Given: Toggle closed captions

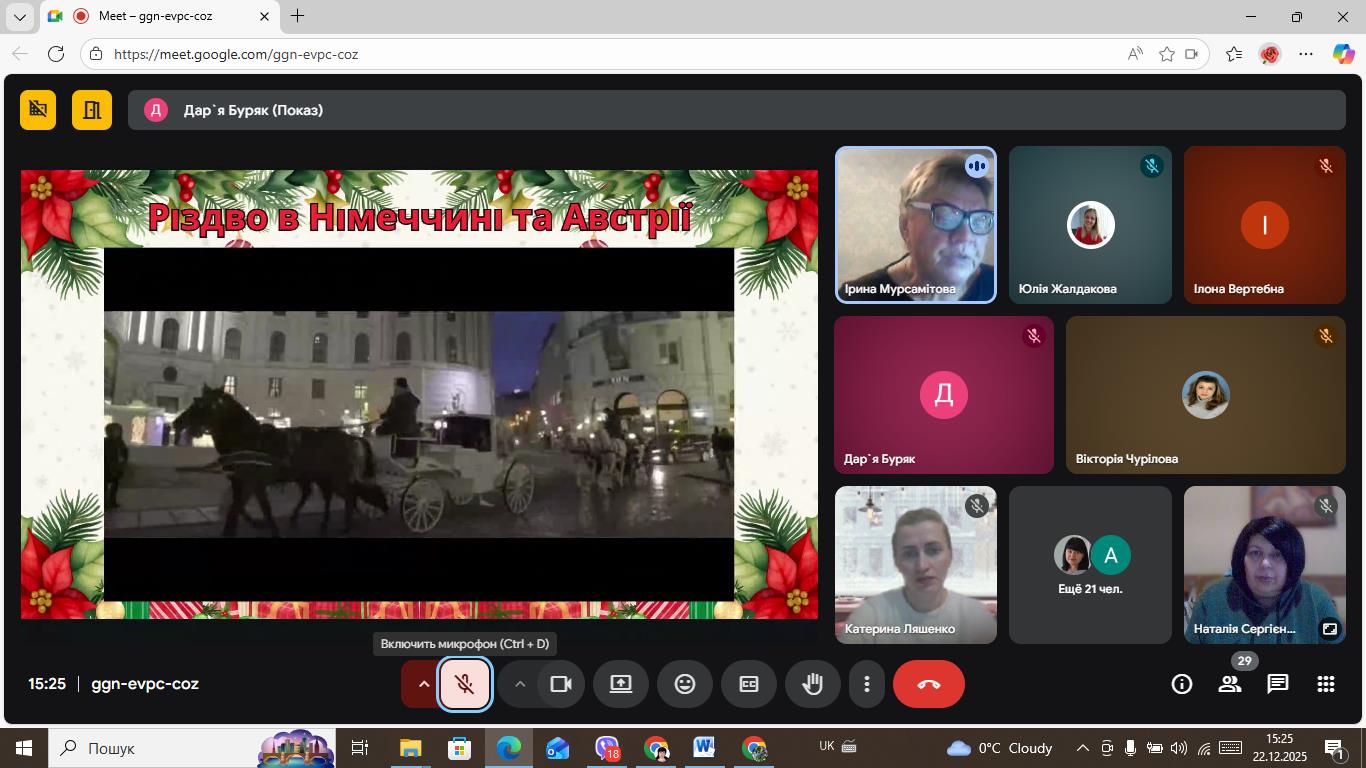Looking at the screenshot, I should pyautogui.click(x=749, y=684).
